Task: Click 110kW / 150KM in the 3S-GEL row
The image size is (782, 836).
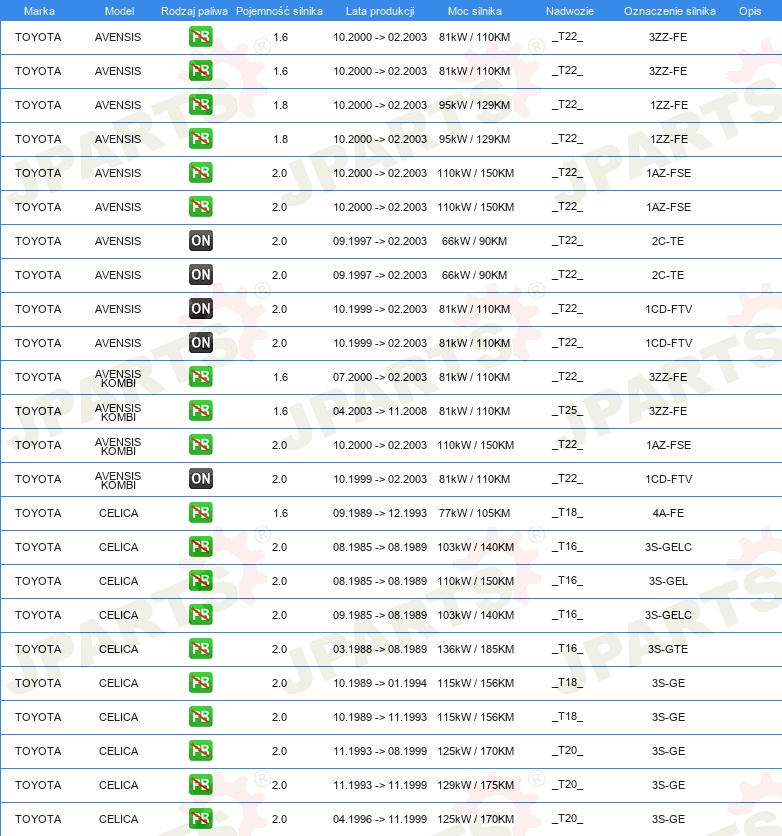Action: (475, 581)
